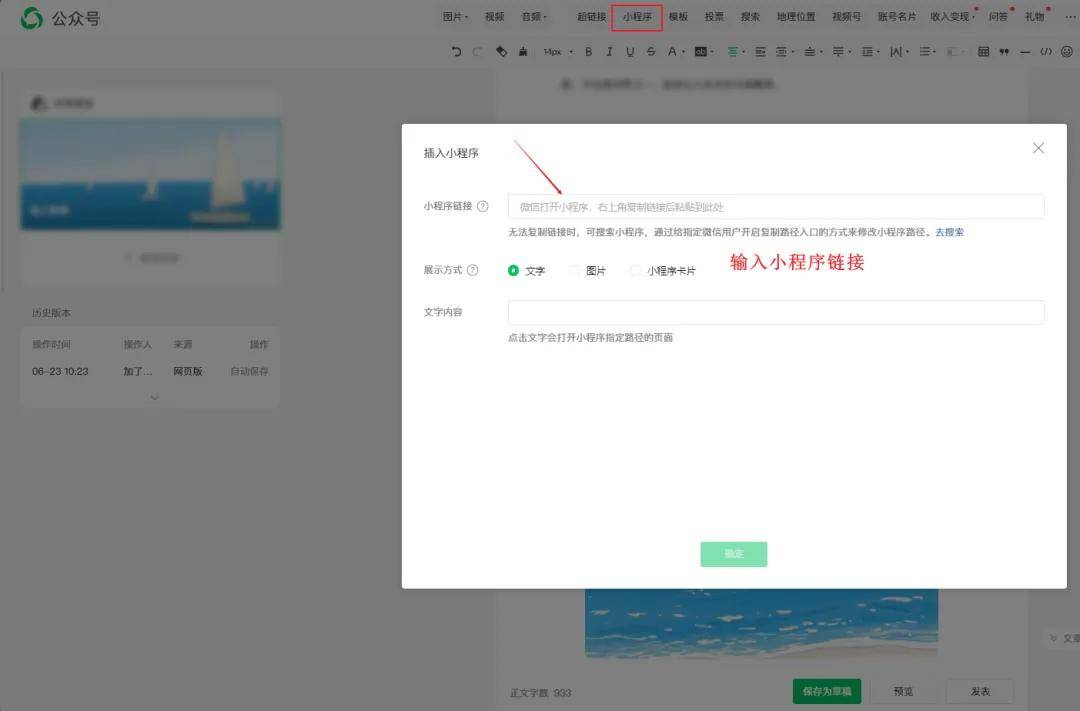Insert horizontal divider line icon
Viewport: 1080px width, 711px height.
(x=1025, y=52)
